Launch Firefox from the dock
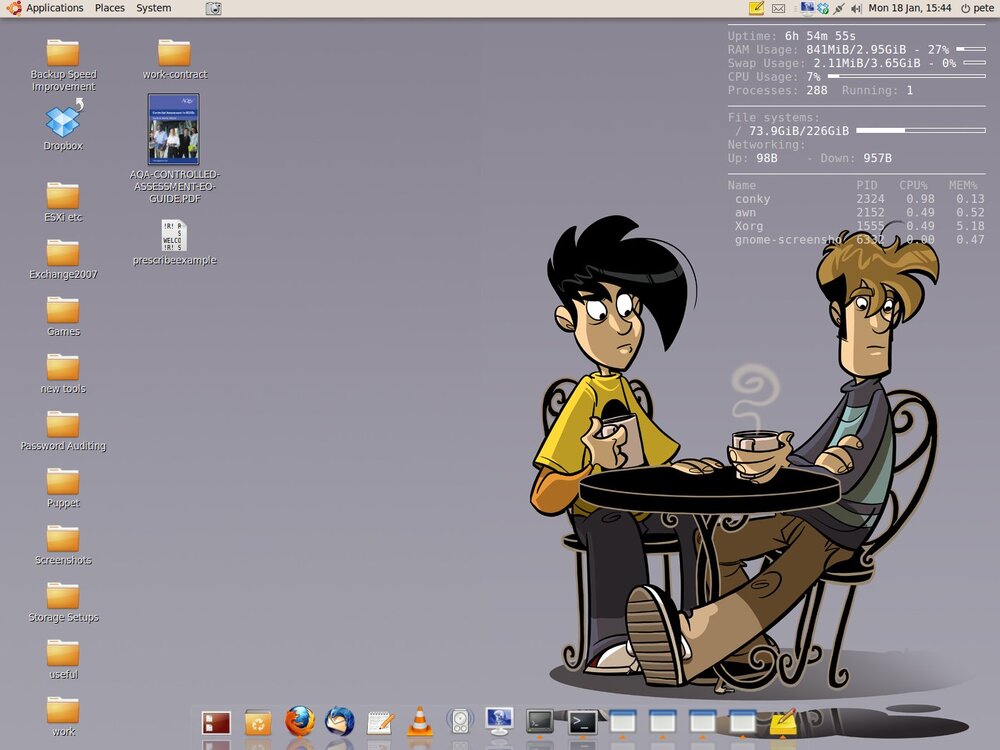The width and height of the screenshot is (1000, 750). tap(300, 721)
